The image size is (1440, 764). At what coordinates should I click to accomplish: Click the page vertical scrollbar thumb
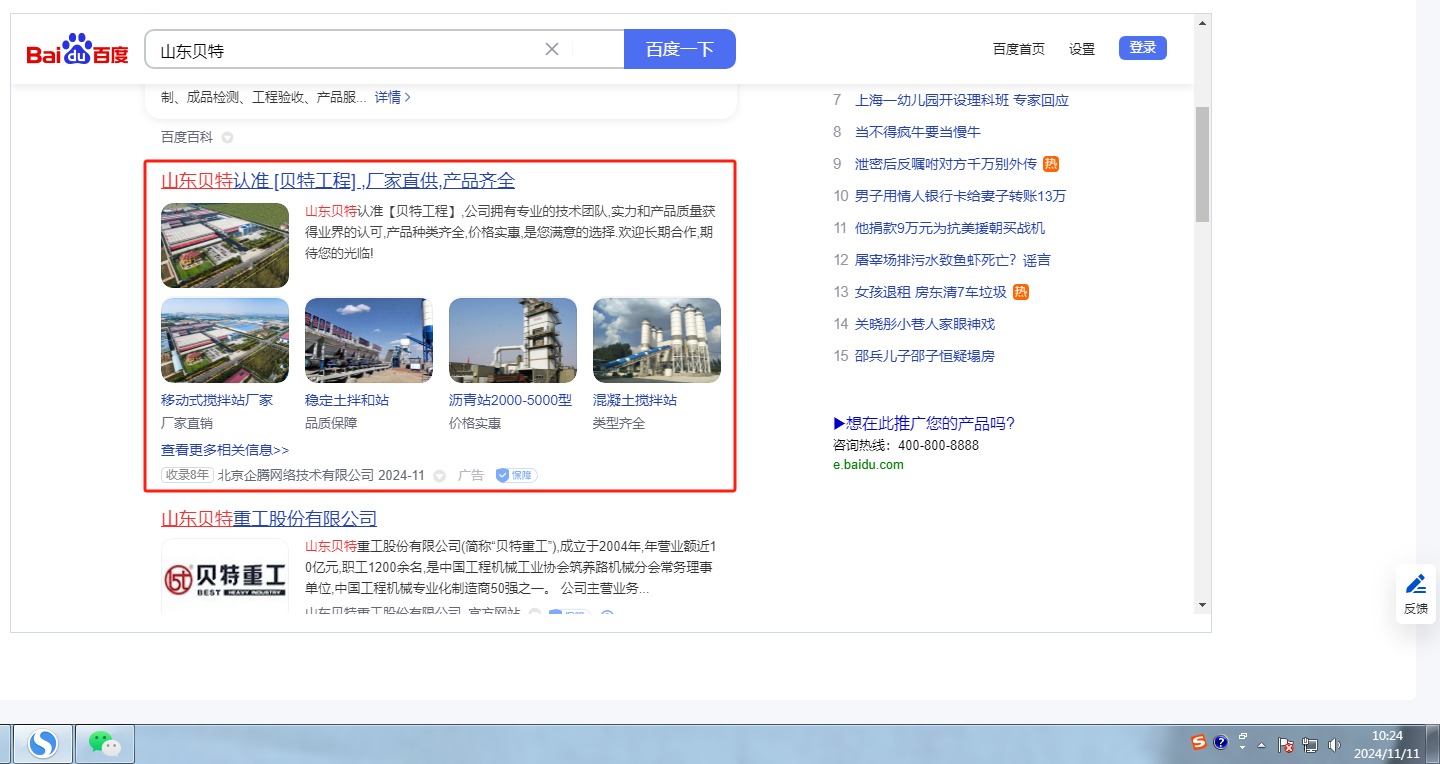pos(1202,163)
